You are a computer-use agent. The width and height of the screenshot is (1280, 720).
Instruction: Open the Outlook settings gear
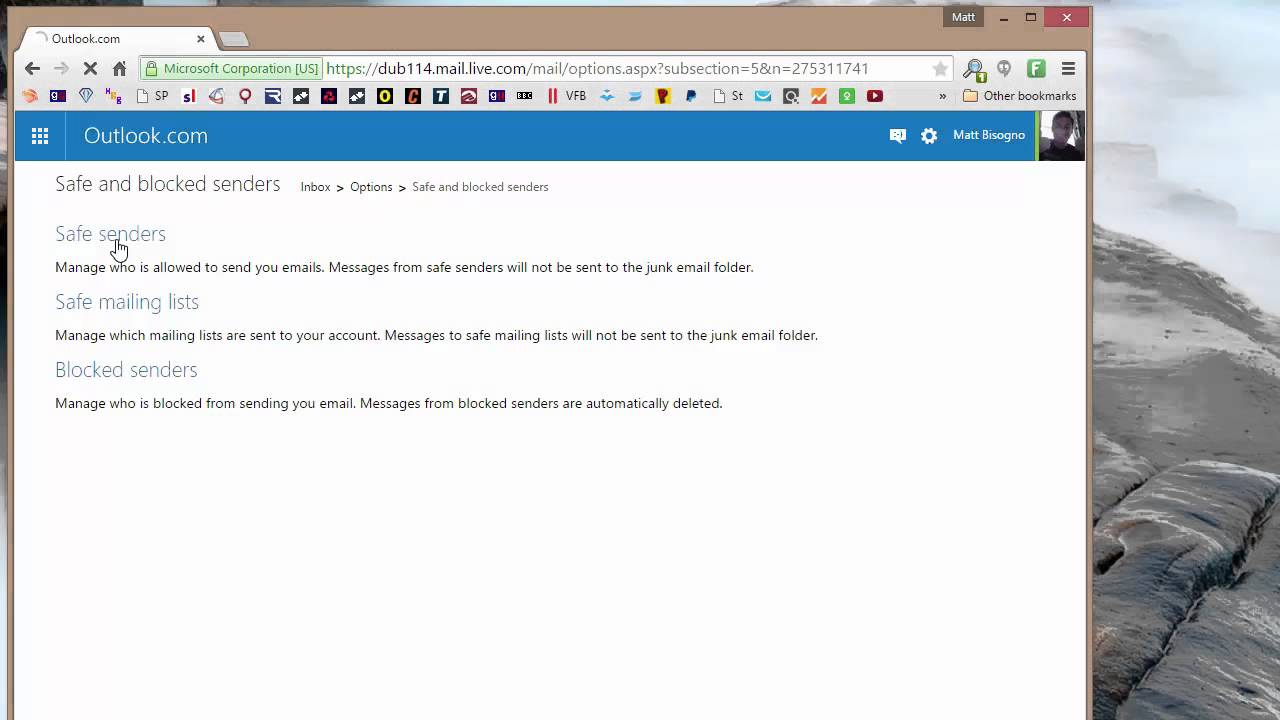pyautogui.click(x=929, y=136)
